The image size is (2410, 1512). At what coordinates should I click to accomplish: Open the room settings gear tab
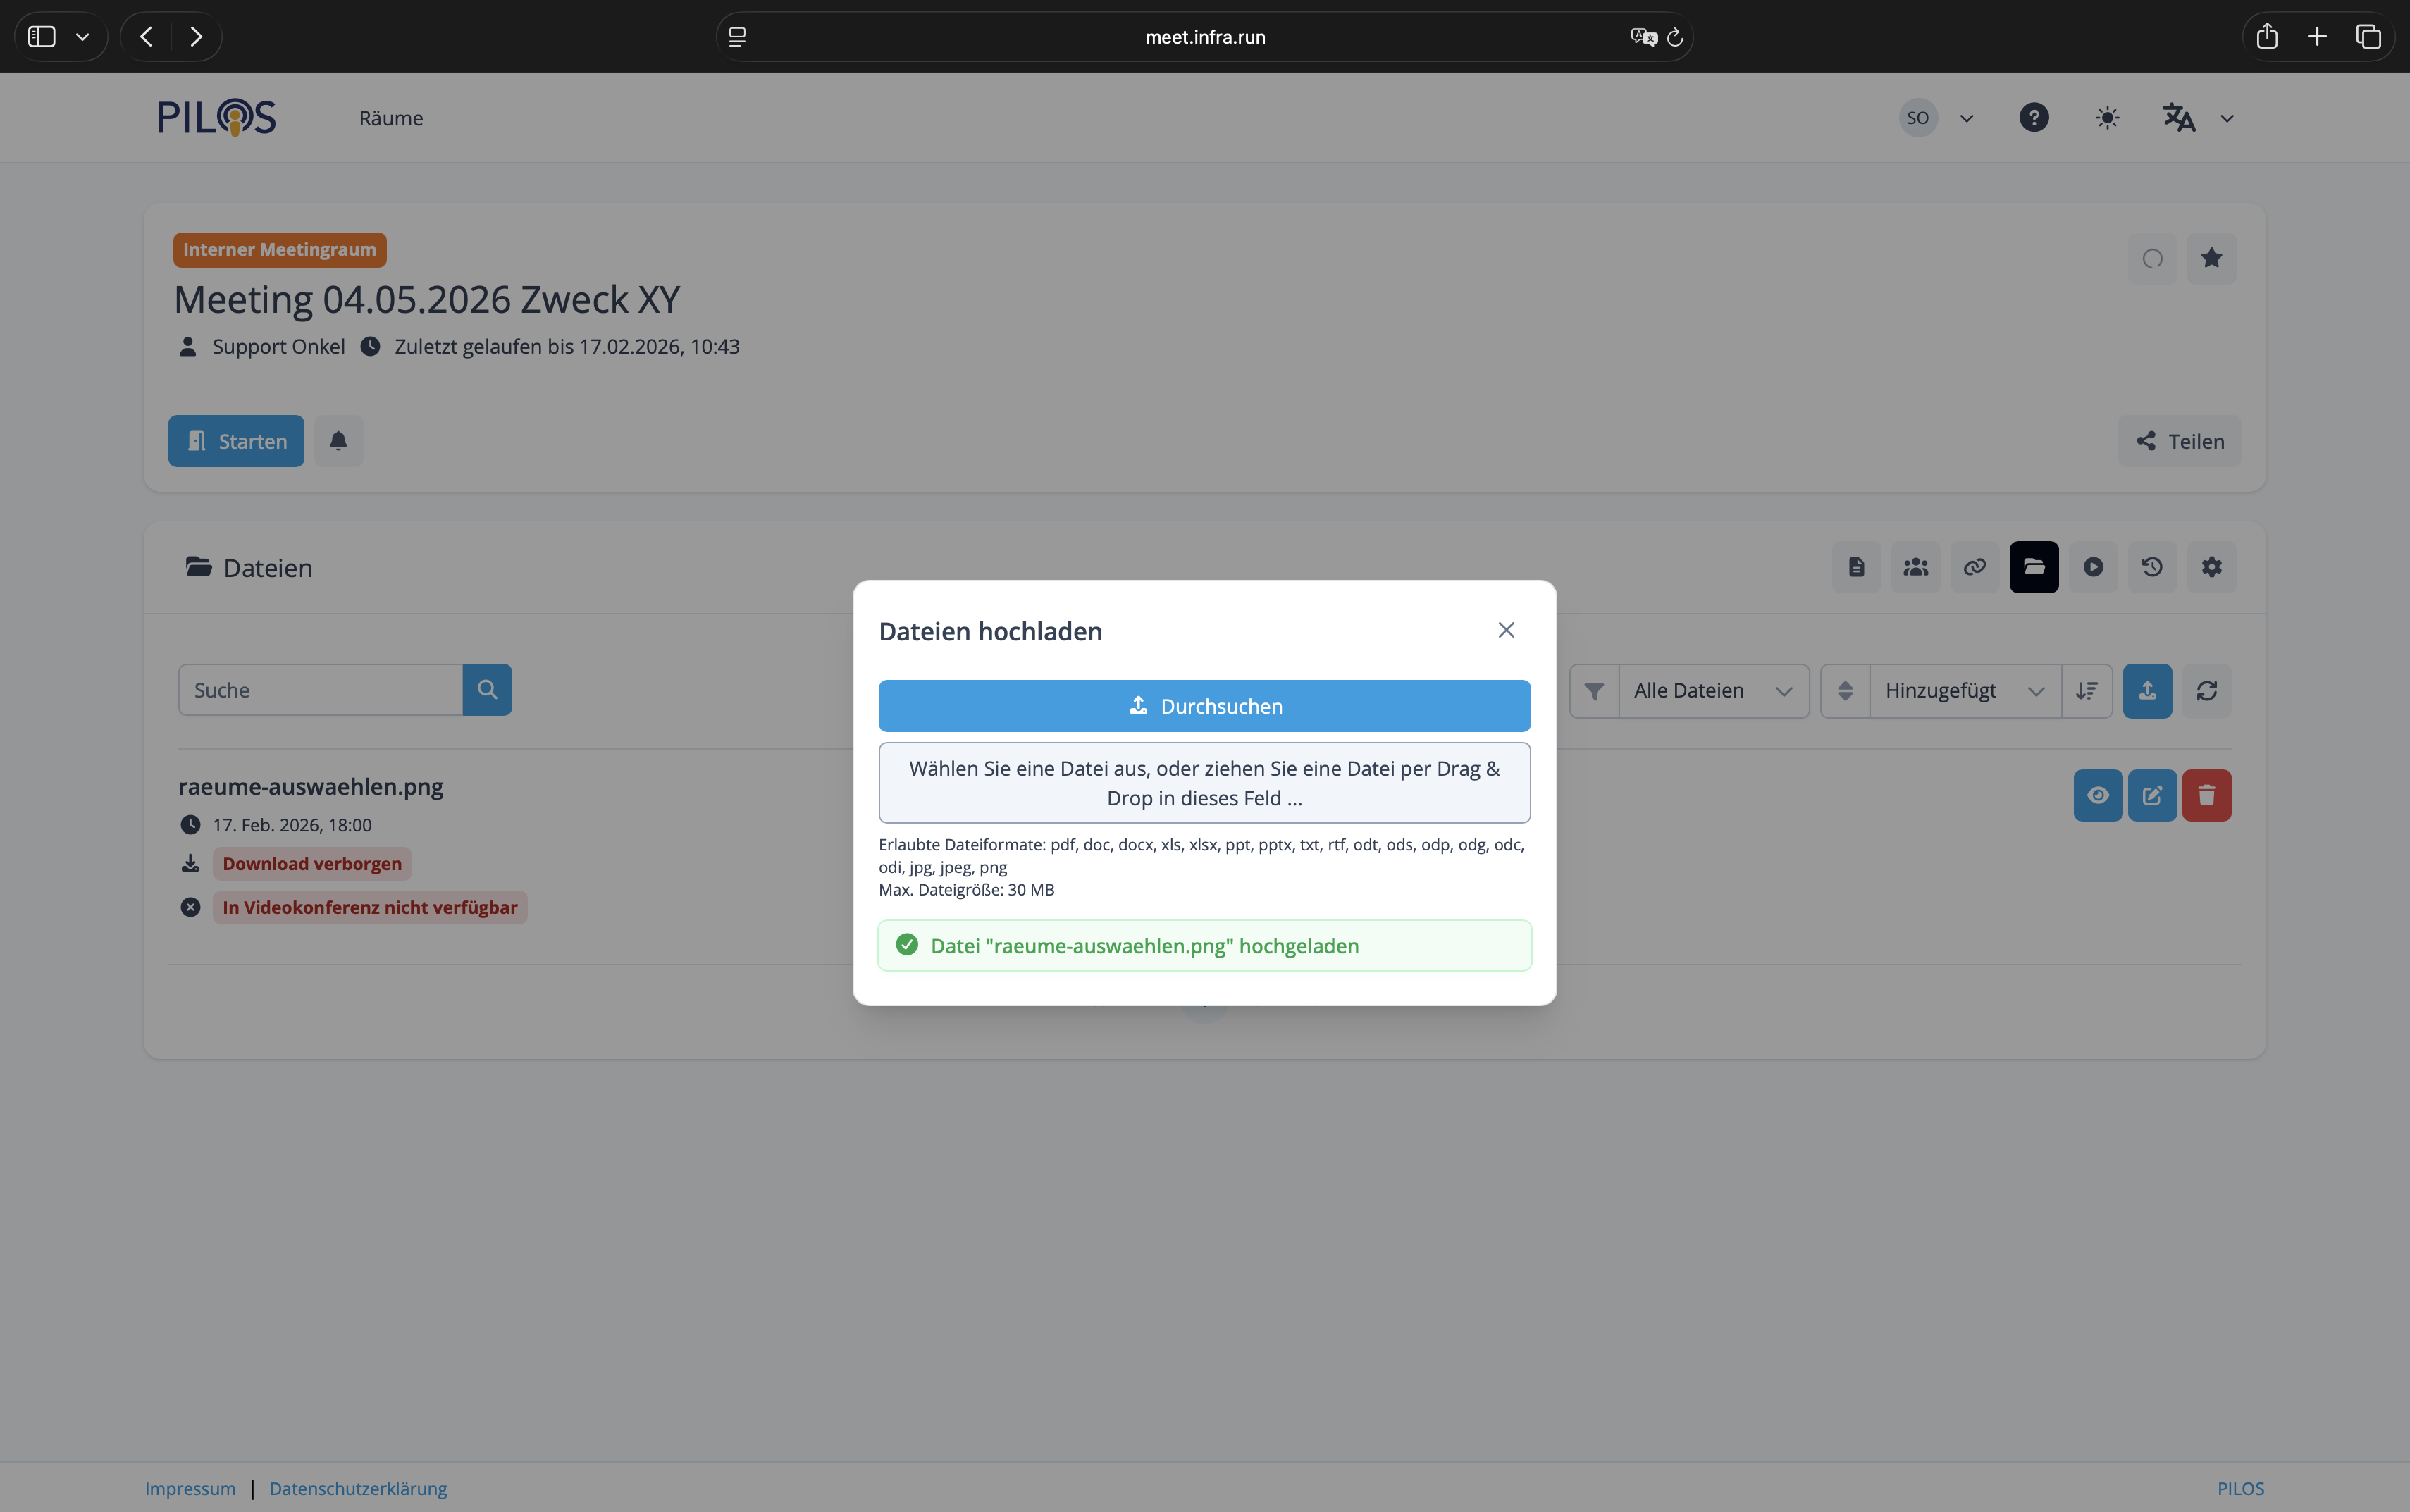coord(2211,567)
